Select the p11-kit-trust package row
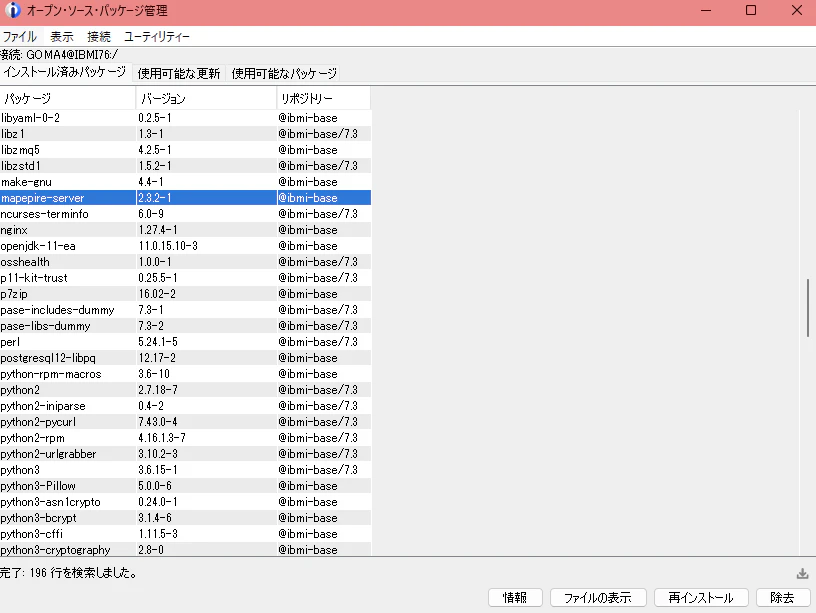This screenshot has height=613, width=816. [185, 278]
